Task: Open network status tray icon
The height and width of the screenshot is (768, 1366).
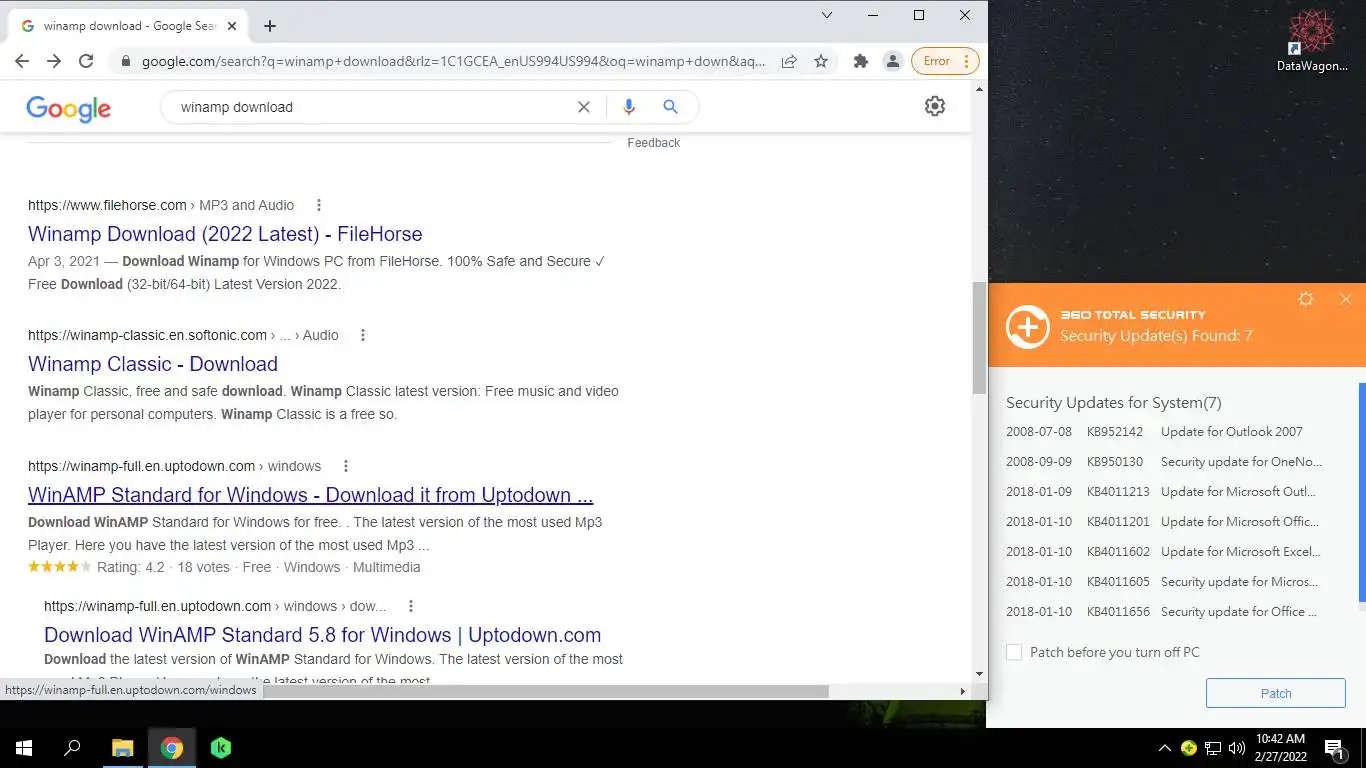Action: [1212, 748]
